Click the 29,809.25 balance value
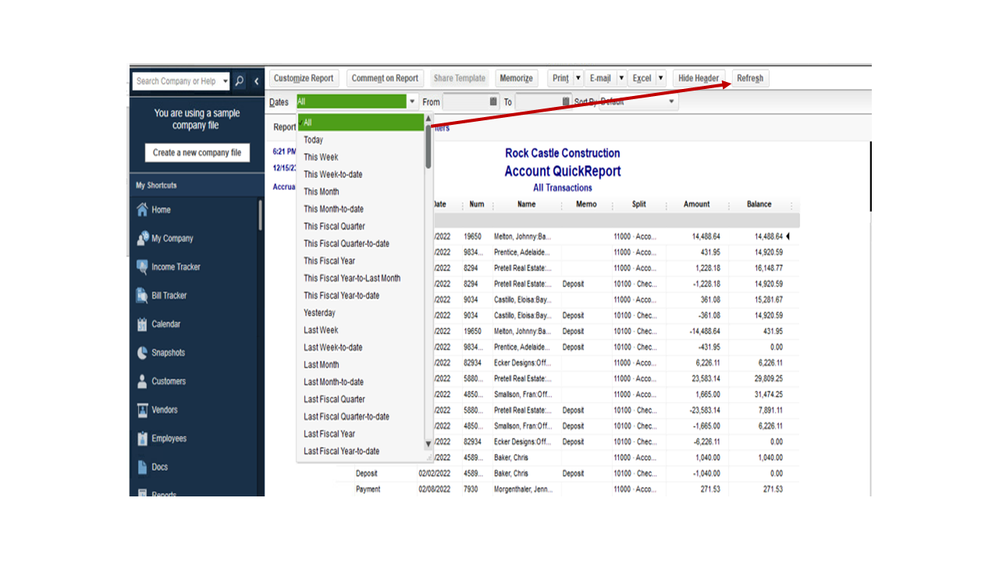 [768, 378]
